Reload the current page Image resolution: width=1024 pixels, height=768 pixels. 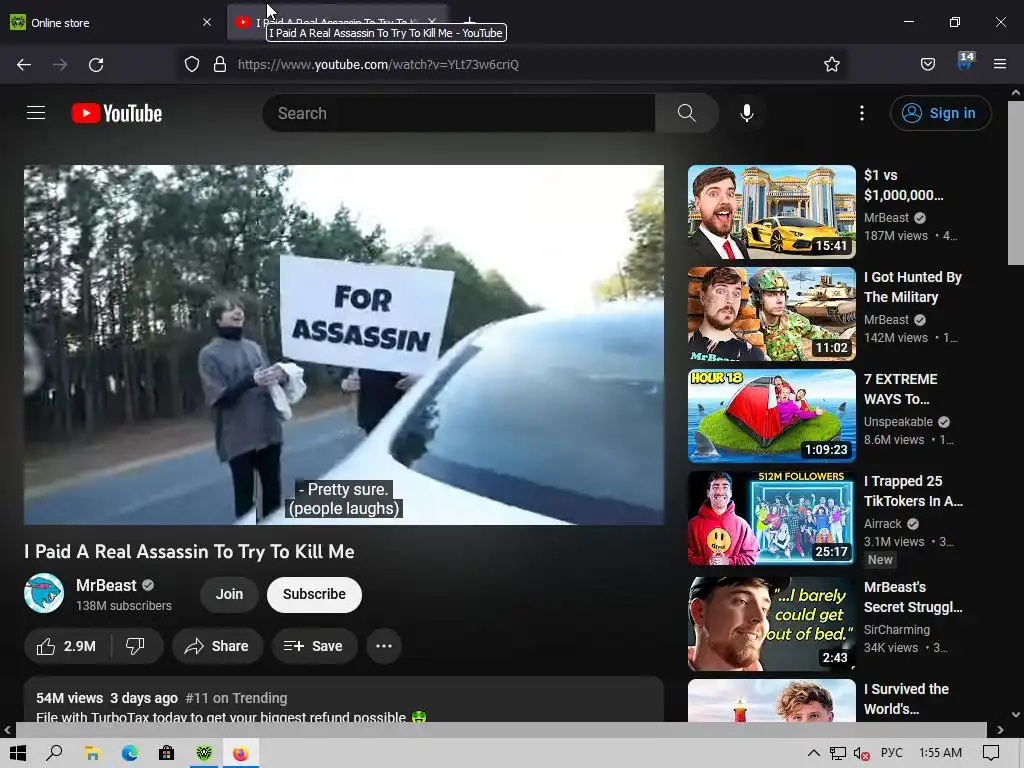(96, 65)
